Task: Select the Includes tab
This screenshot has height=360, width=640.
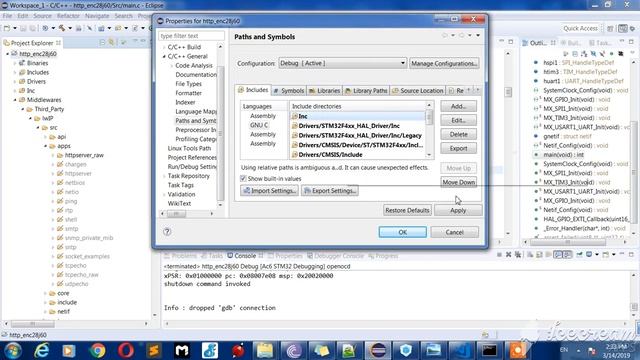Action: tap(253, 90)
